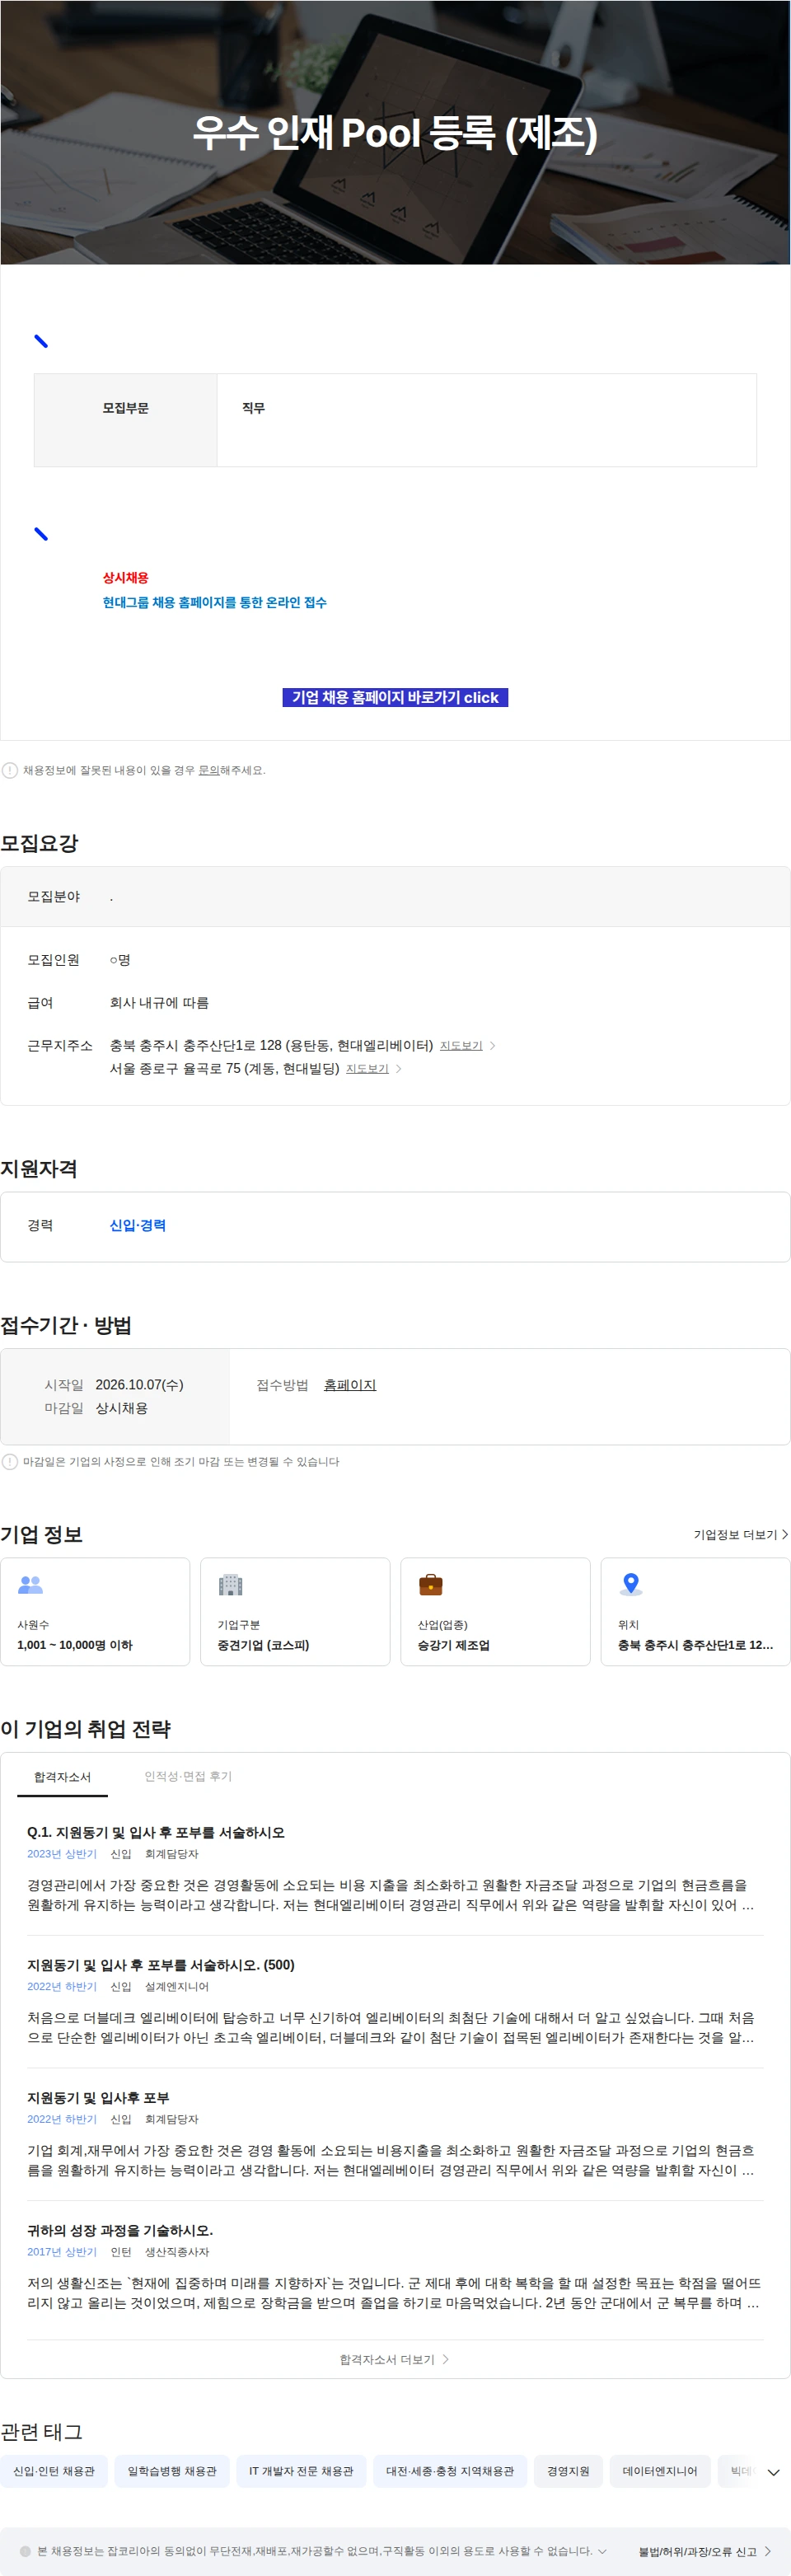Click 현대그룹 채용 홈페이지를 통한 온라인 접수 text
The height and width of the screenshot is (2576, 791).
214,602
